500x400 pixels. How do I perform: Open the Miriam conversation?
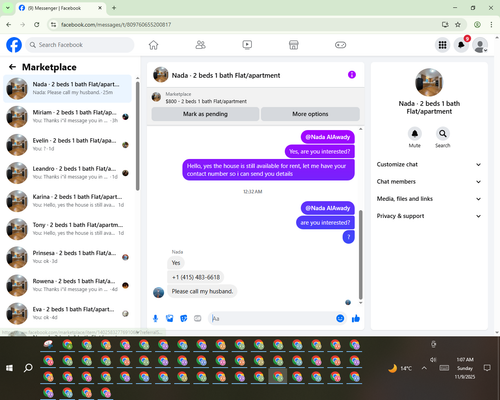(67, 117)
